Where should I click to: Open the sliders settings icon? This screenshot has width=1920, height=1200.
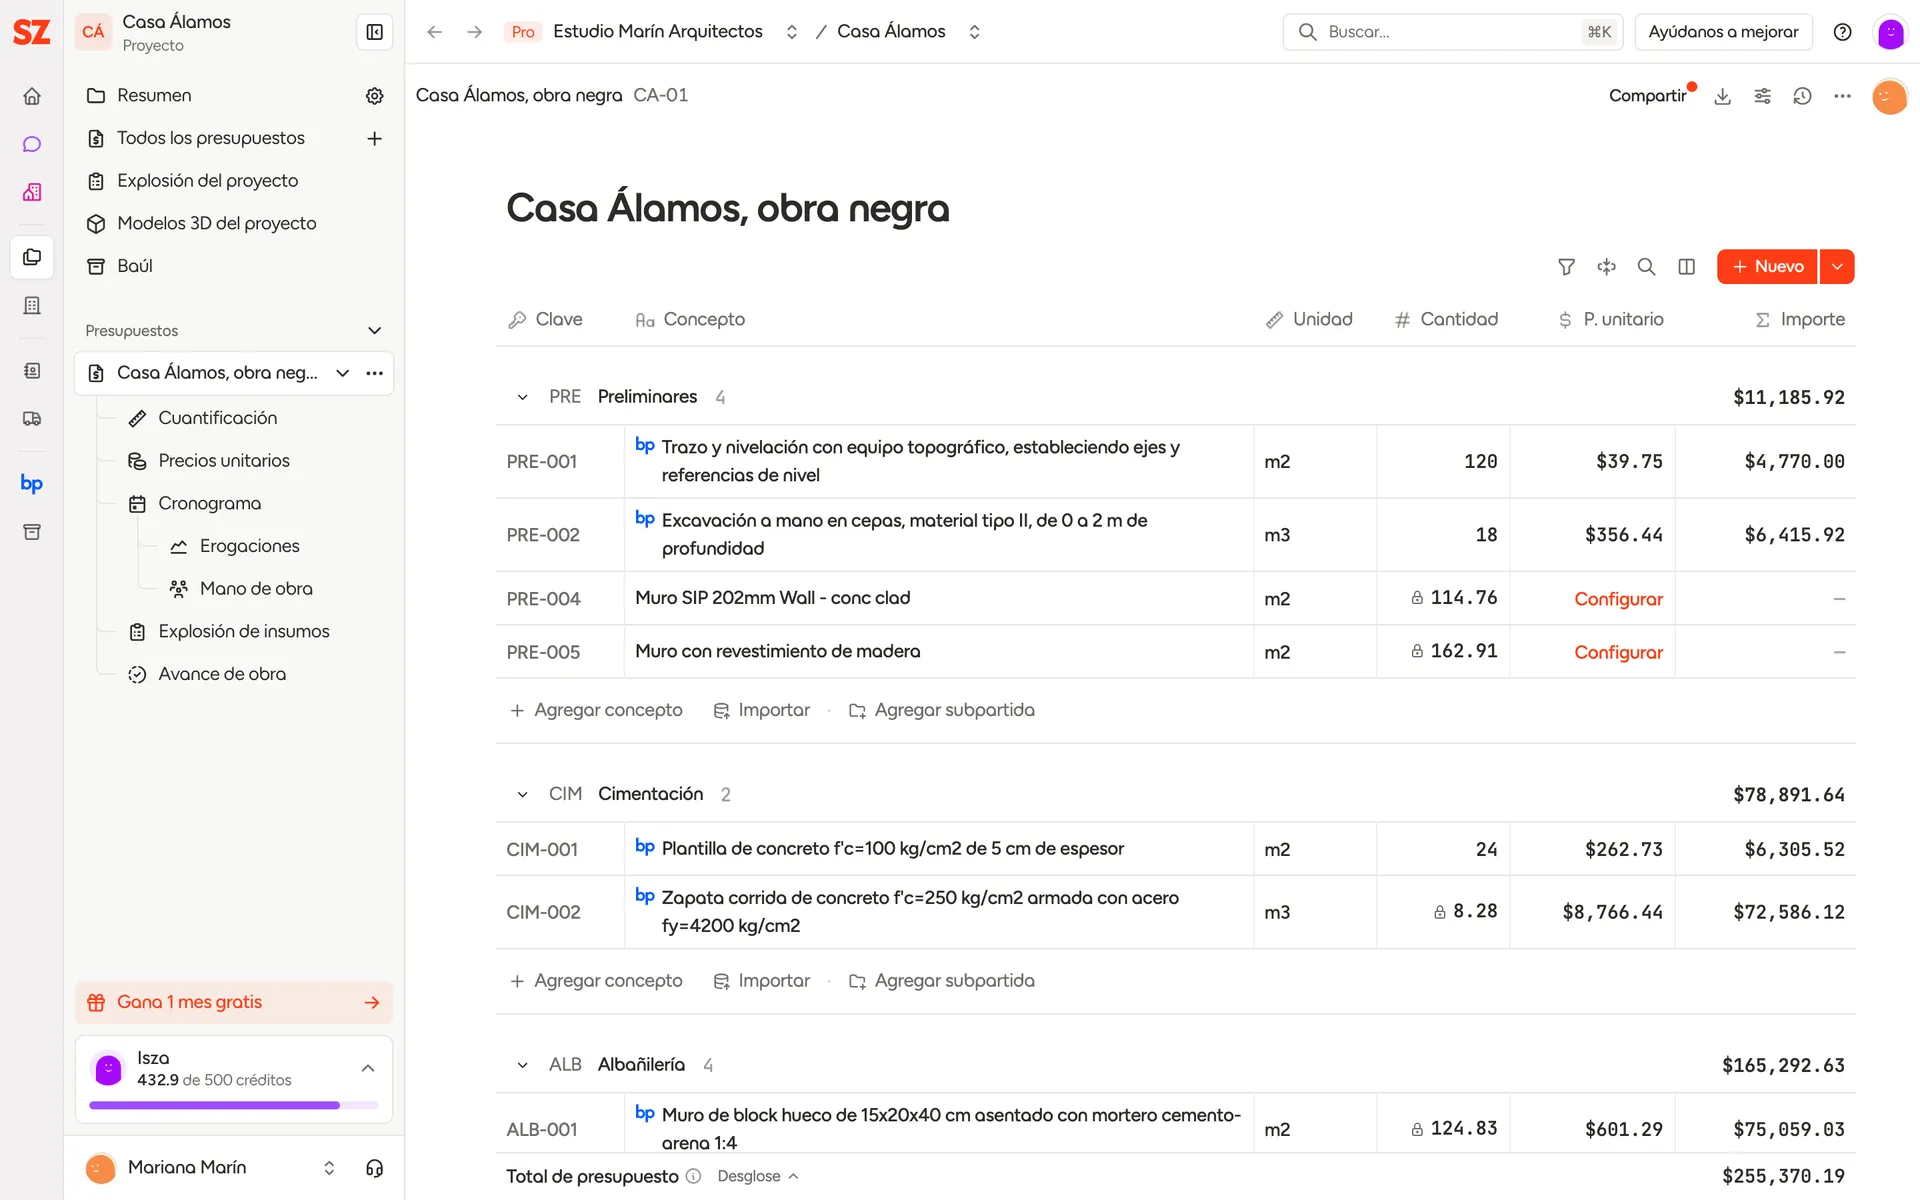1762,96
